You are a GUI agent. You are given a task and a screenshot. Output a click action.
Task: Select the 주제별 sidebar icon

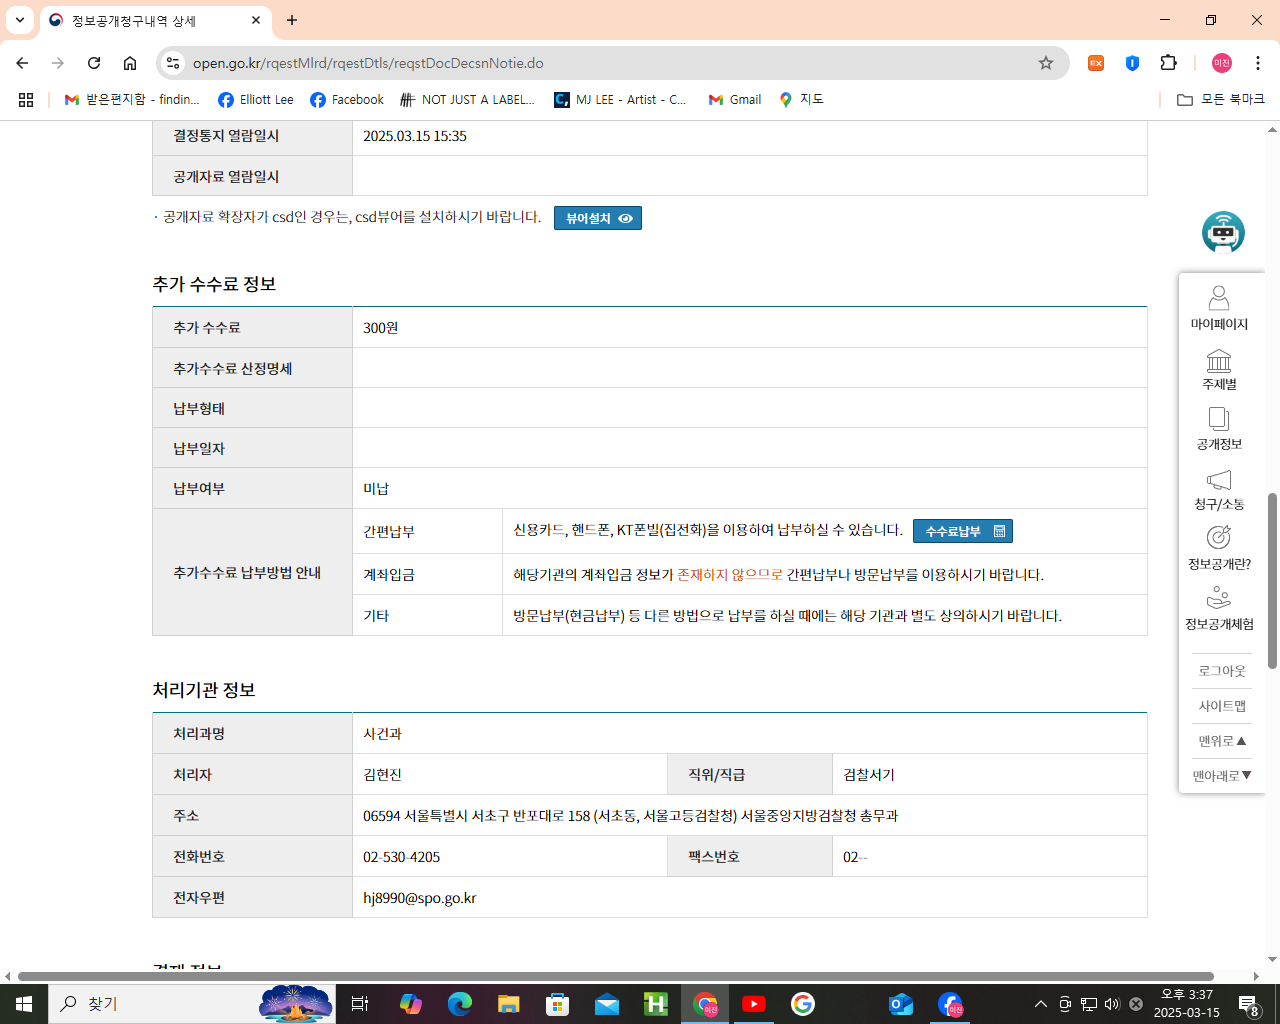pyautogui.click(x=1219, y=368)
